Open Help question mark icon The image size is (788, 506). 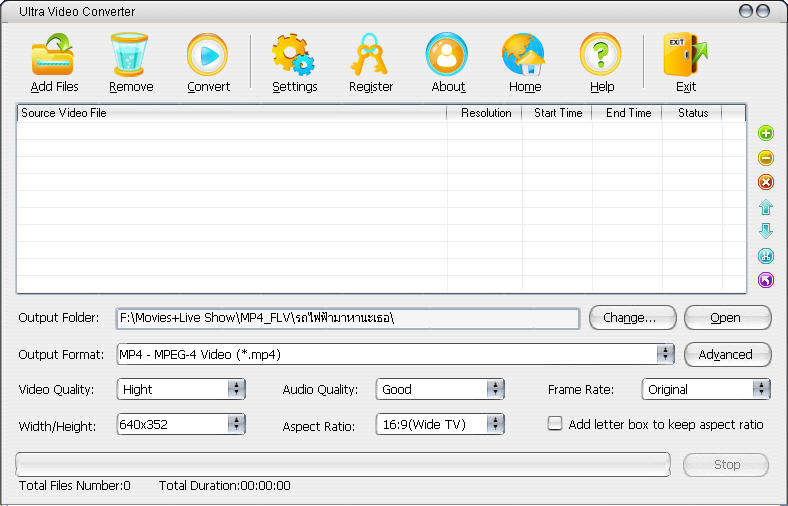[601, 54]
